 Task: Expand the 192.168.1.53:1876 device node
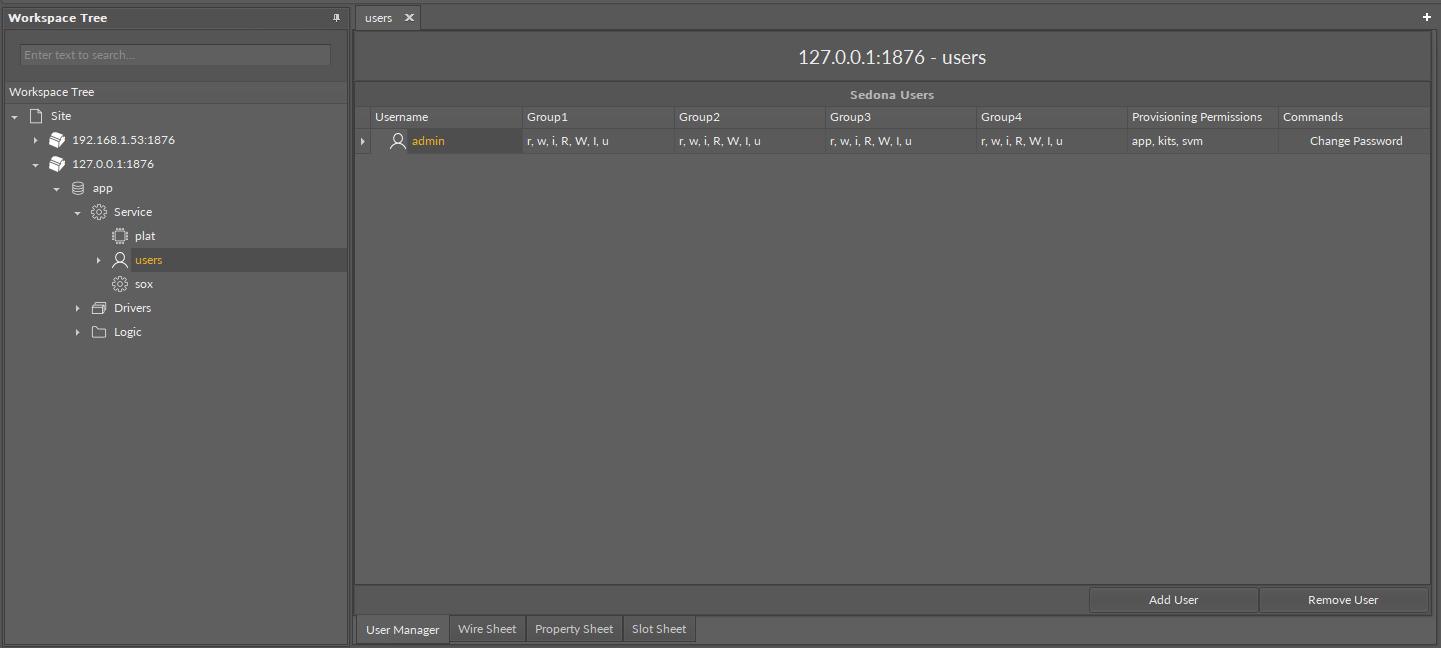coord(36,140)
